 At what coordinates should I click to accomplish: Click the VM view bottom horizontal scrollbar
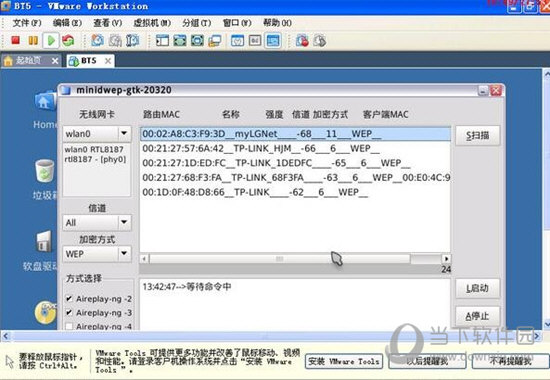coord(271,336)
